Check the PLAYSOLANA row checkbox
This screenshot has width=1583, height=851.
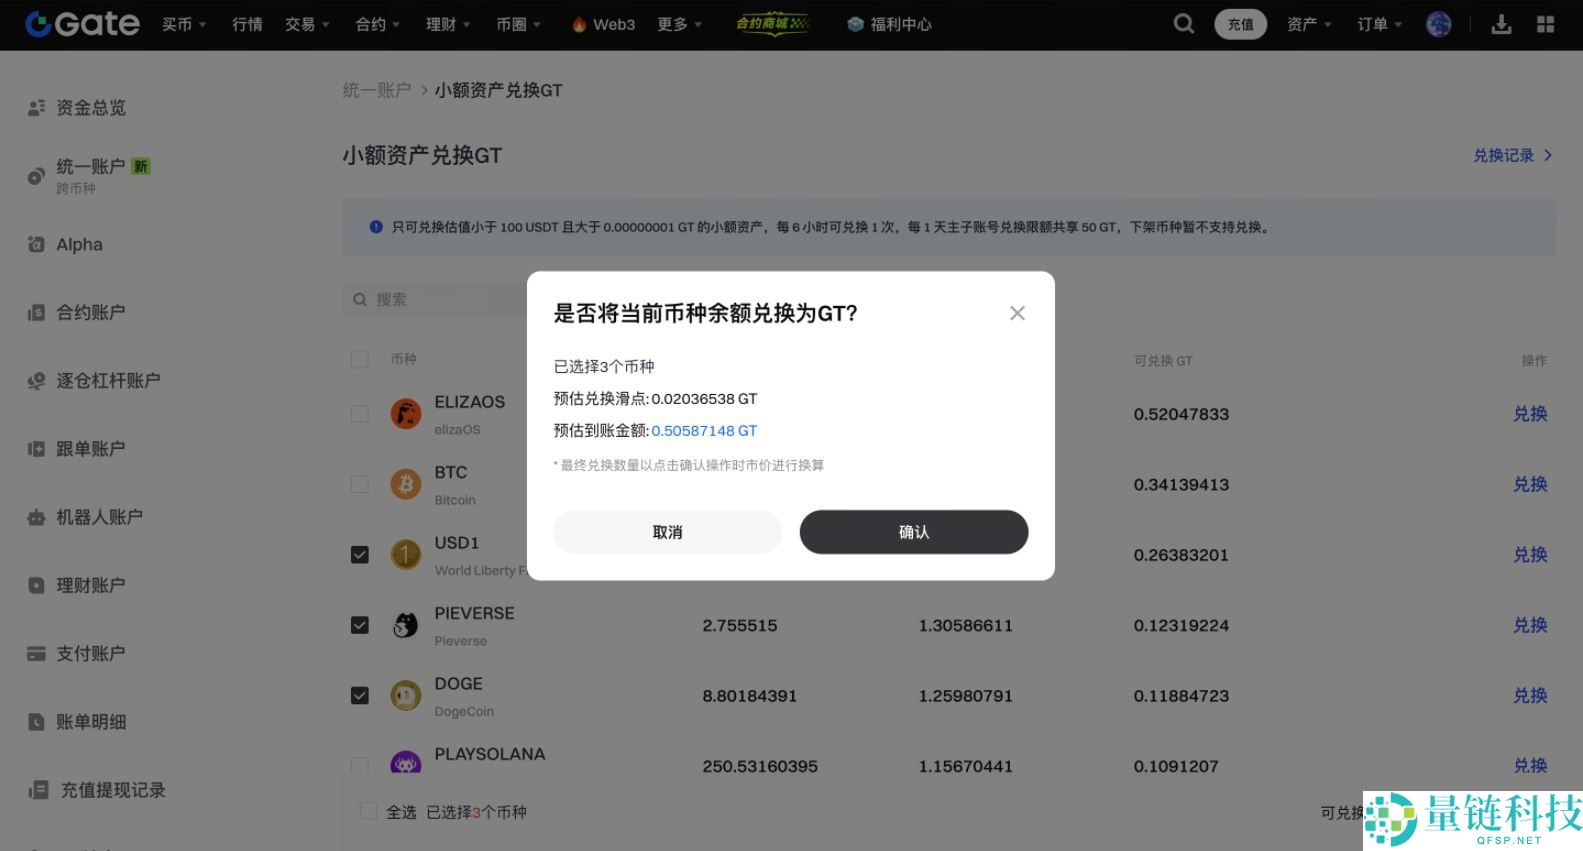[x=360, y=765]
